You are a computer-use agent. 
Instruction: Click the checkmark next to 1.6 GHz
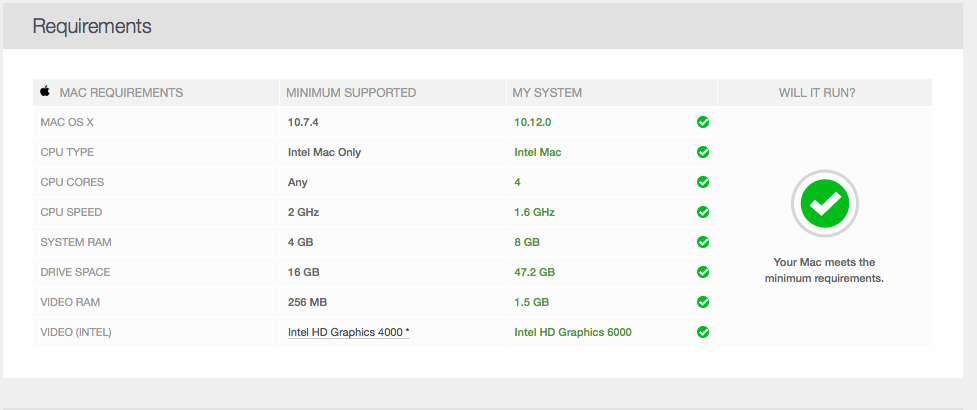[x=703, y=212]
